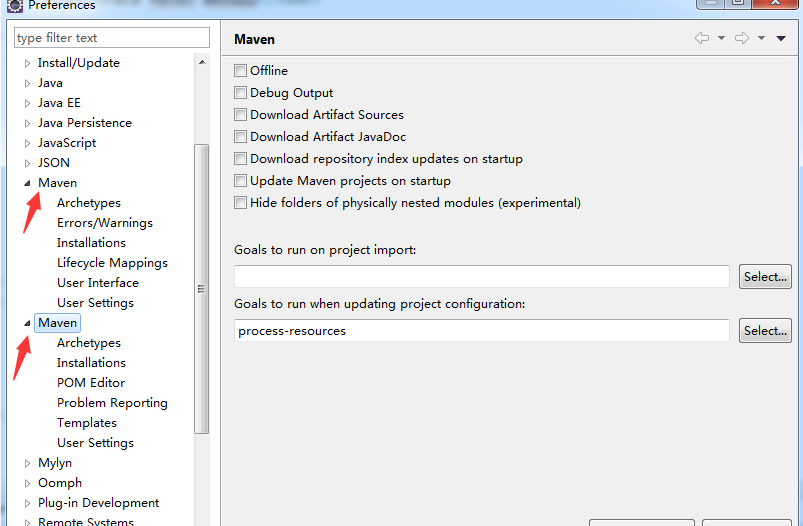
Task: Enable the Offline checkbox
Action: coord(240,70)
